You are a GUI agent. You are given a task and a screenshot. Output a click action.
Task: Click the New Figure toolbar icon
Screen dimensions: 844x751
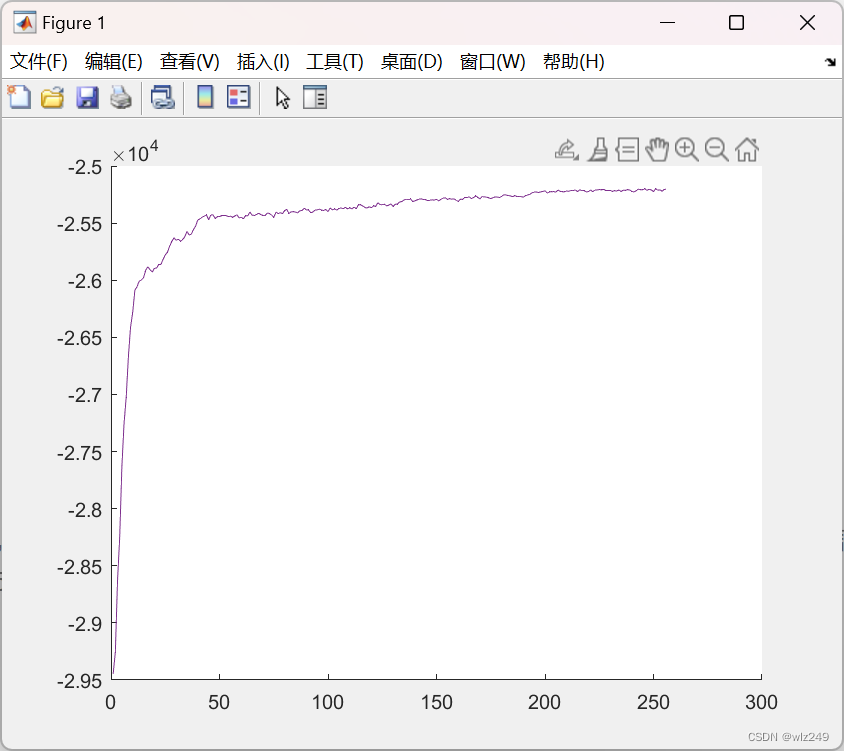tap(19, 97)
